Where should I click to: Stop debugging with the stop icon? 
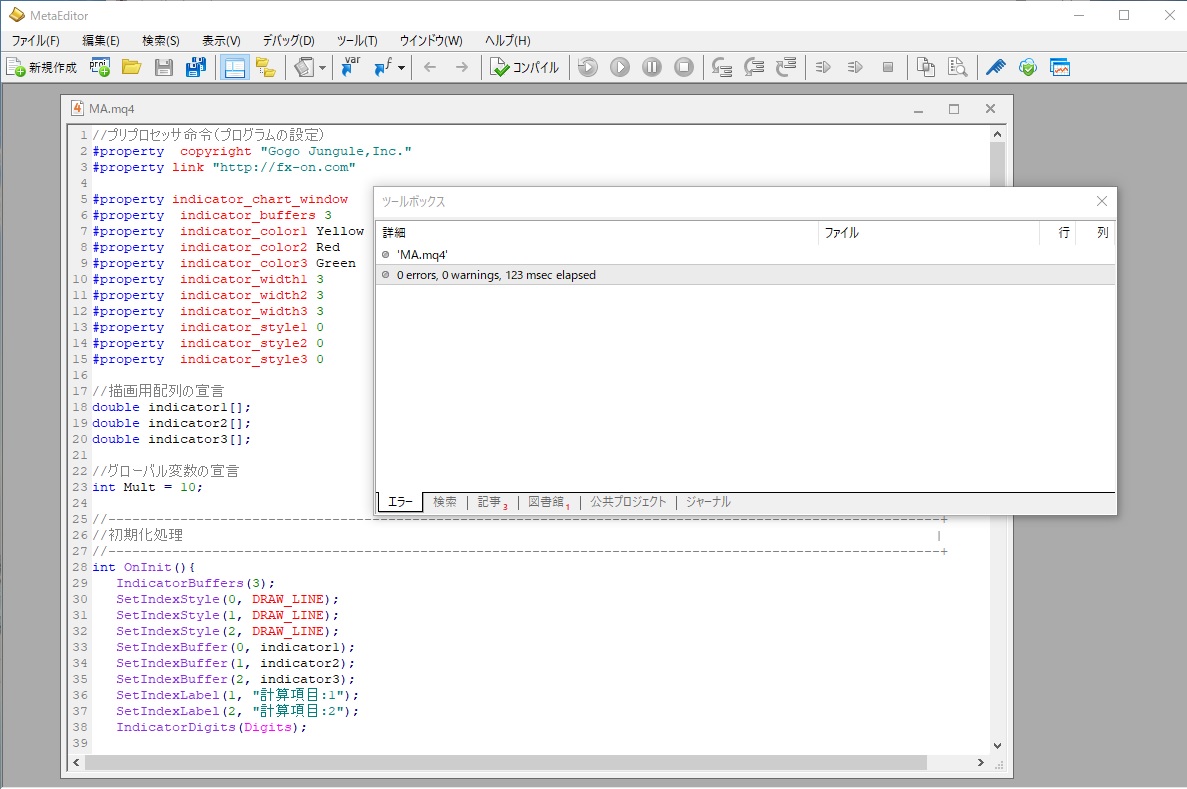click(x=684, y=67)
